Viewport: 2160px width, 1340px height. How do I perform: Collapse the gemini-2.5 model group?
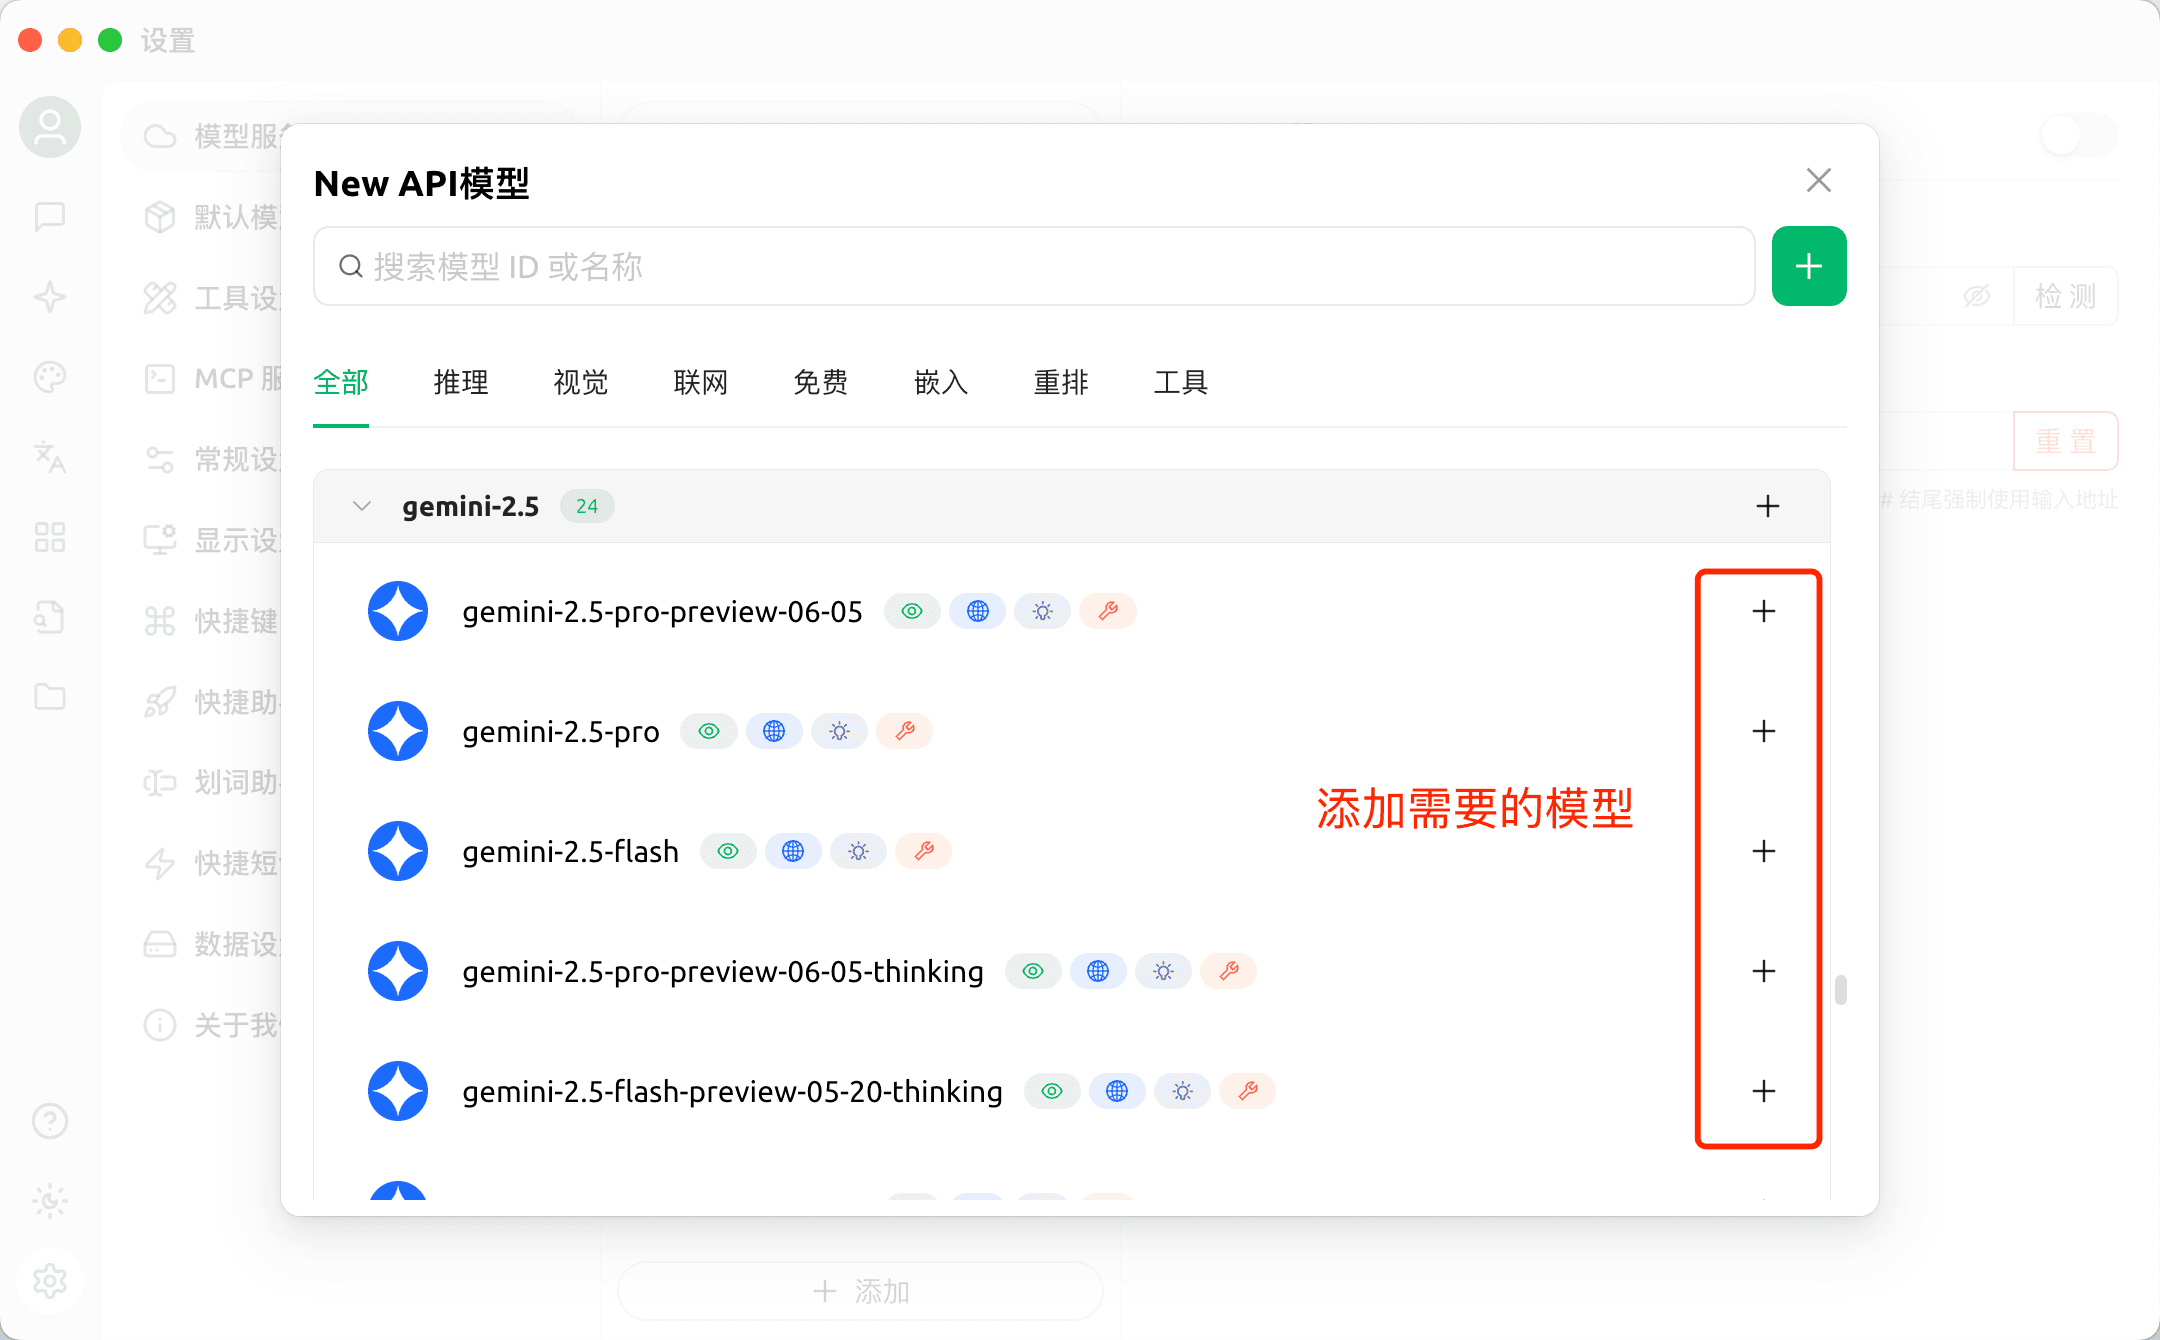362,506
